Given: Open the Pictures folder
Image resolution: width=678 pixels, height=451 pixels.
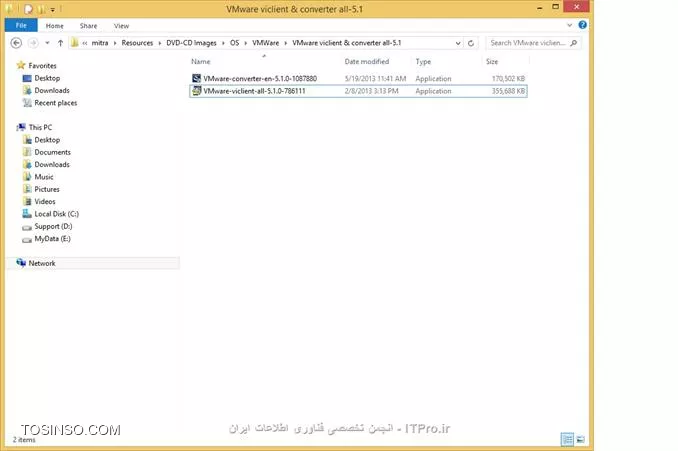Looking at the screenshot, I should pos(47,189).
